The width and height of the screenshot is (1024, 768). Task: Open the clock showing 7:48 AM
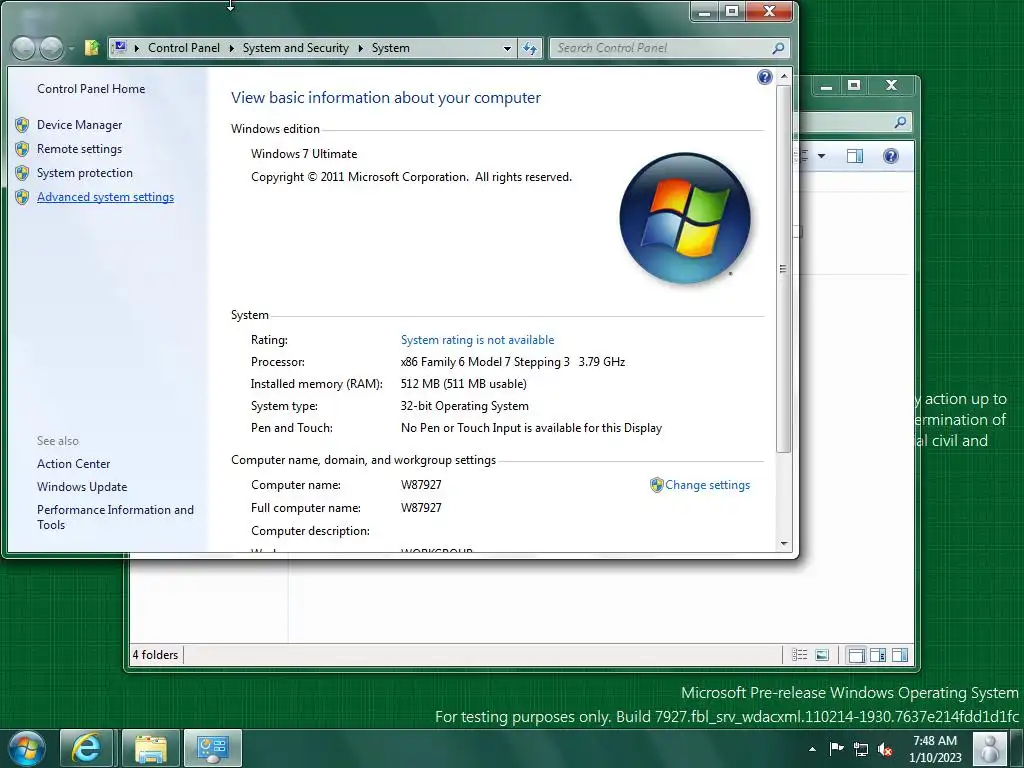(935, 749)
